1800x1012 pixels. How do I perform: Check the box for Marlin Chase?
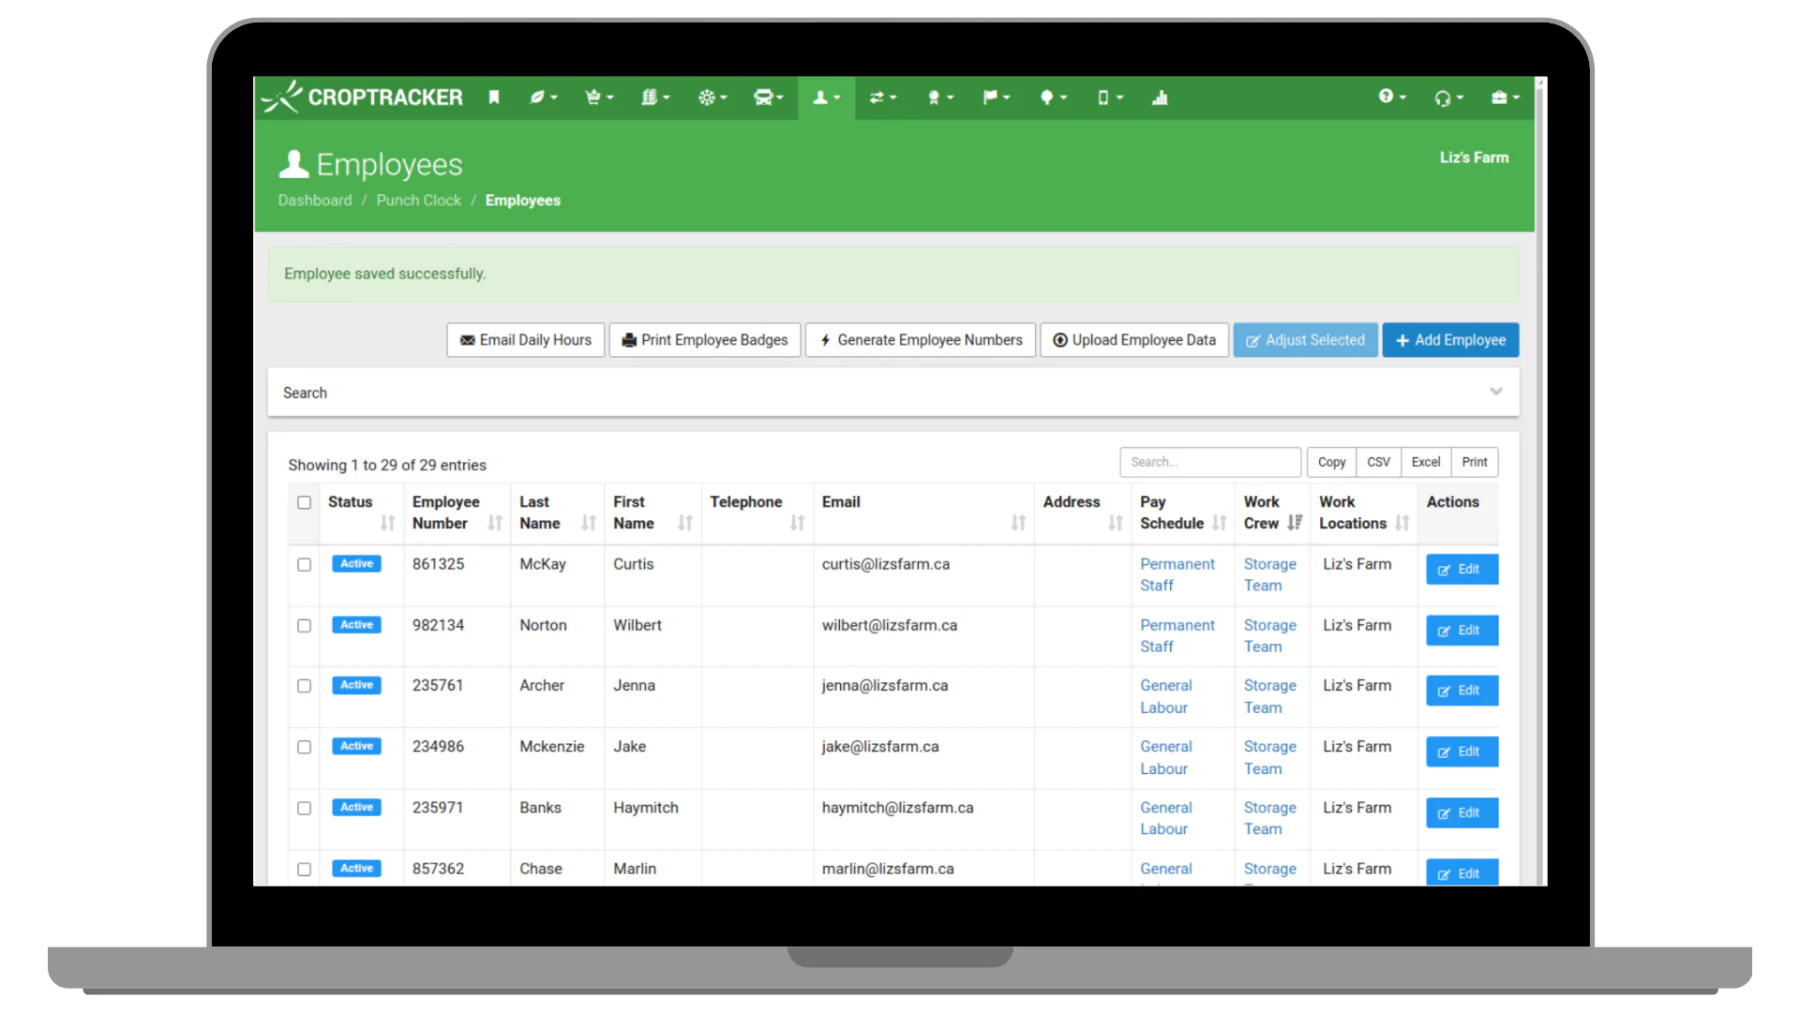pyautogui.click(x=304, y=869)
